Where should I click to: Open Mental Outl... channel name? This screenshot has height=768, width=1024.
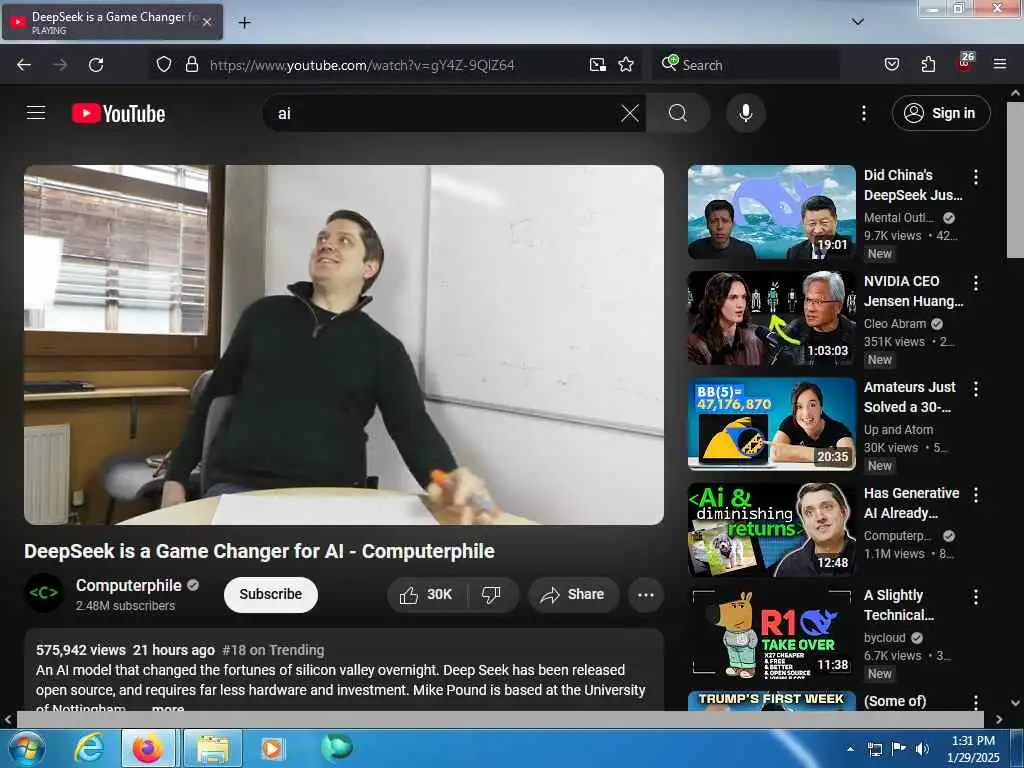[x=899, y=217]
